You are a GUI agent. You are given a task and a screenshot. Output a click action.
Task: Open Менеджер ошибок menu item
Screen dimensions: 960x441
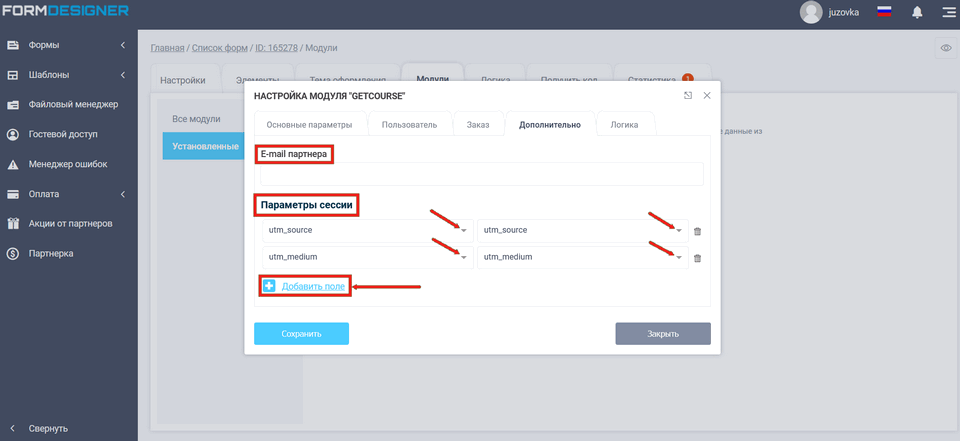click(x=69, y=164)
